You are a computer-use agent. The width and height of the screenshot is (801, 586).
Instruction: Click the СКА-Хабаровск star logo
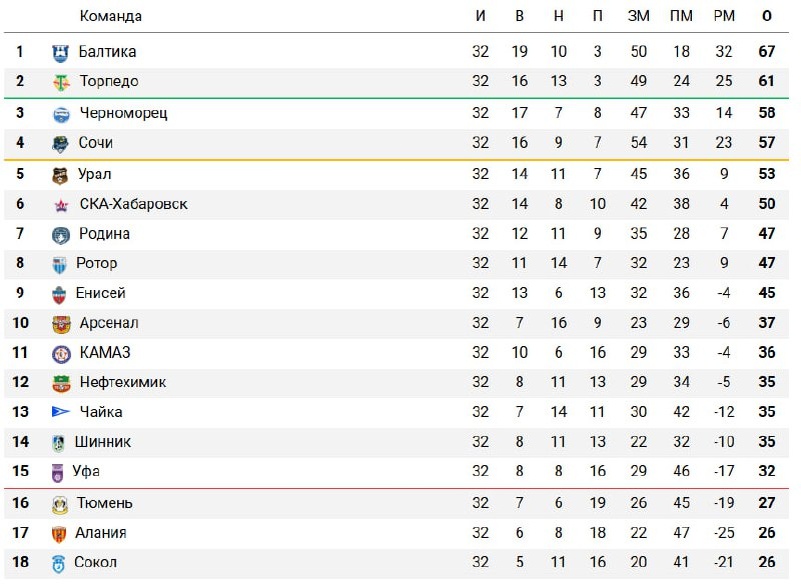(x=61, y=205)
